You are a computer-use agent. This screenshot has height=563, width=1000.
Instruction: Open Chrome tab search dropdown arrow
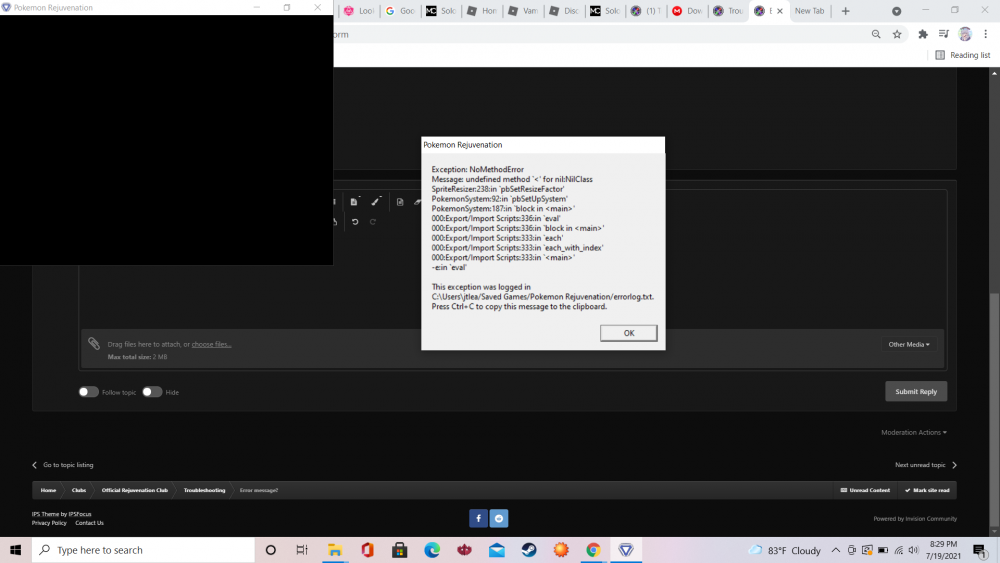(x=896, y=11)
